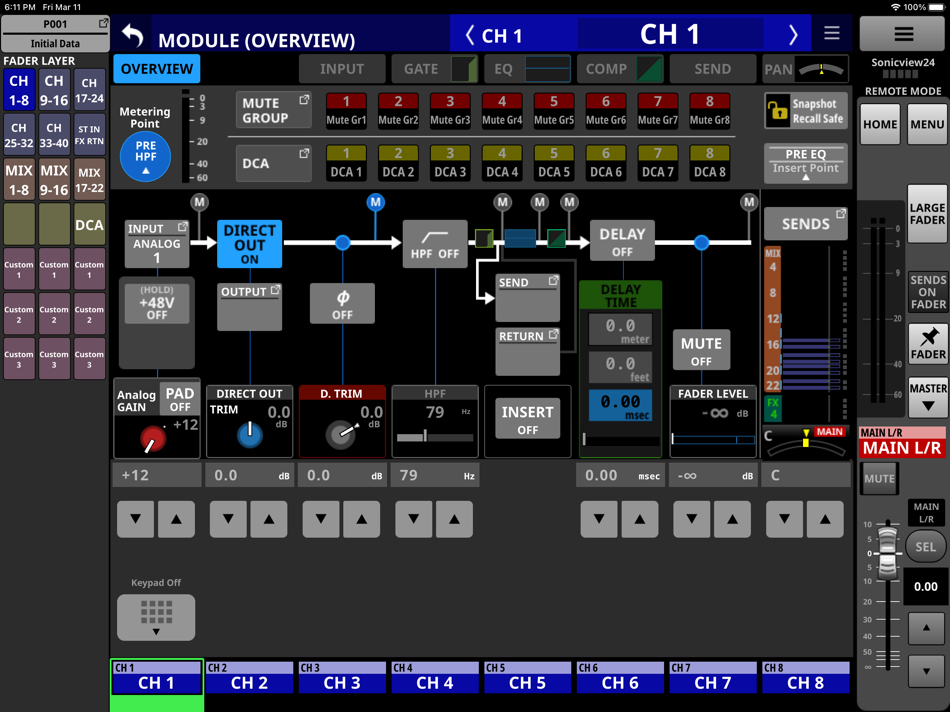950x712 pixels.
Task: Click the MAIN L/R SEL button
Action: pyautogui.click(x=925, y=547)
